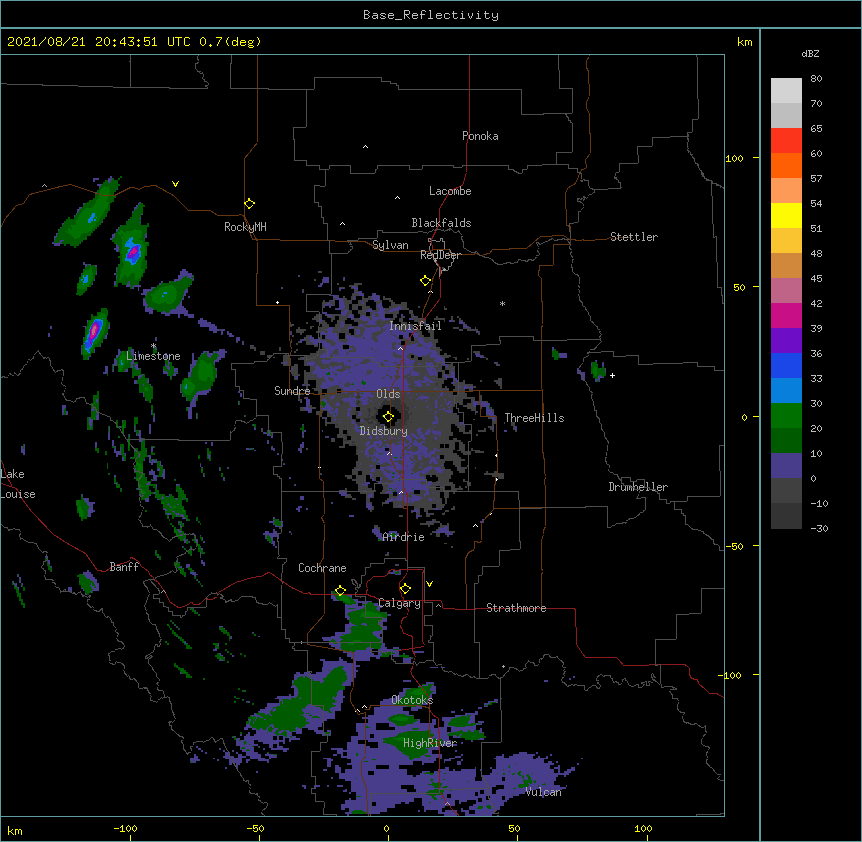Click the yellow diamond marker south of RedDeer
862x842 pixels.
pos(425,281)
